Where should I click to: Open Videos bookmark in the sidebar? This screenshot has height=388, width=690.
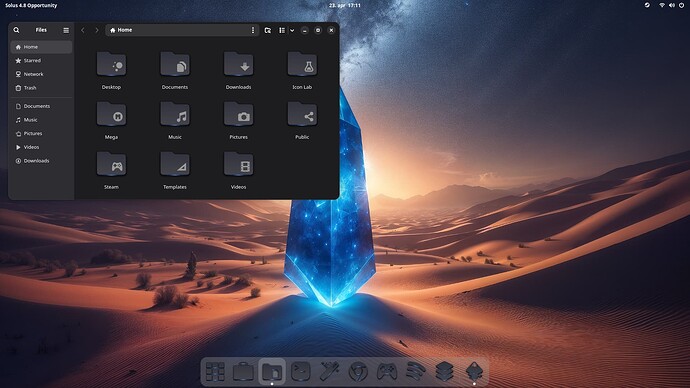41,147
